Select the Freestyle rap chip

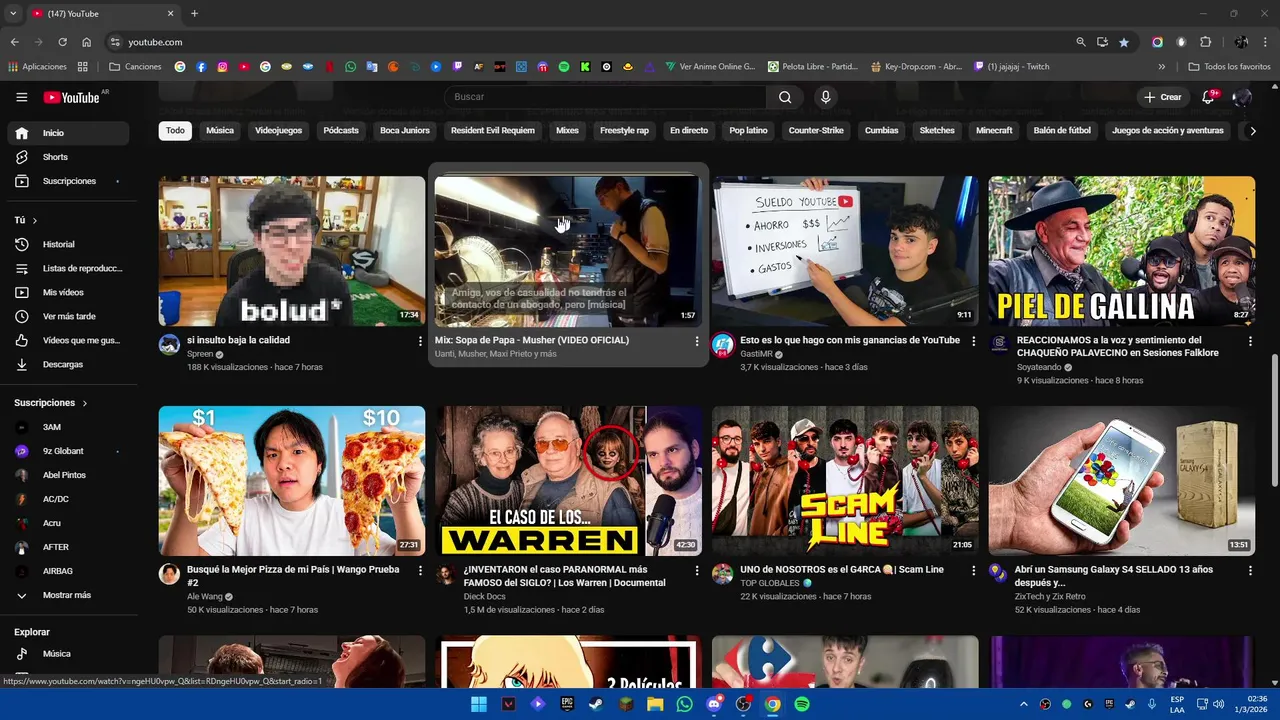624,131
